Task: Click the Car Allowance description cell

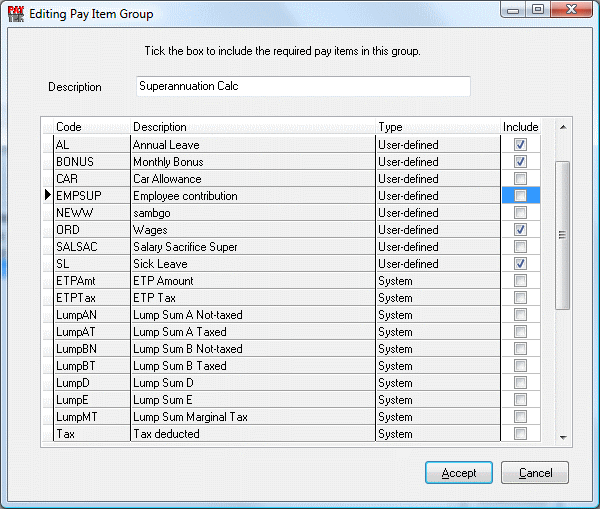Action: pyautogui.click(x=253, y=179)
